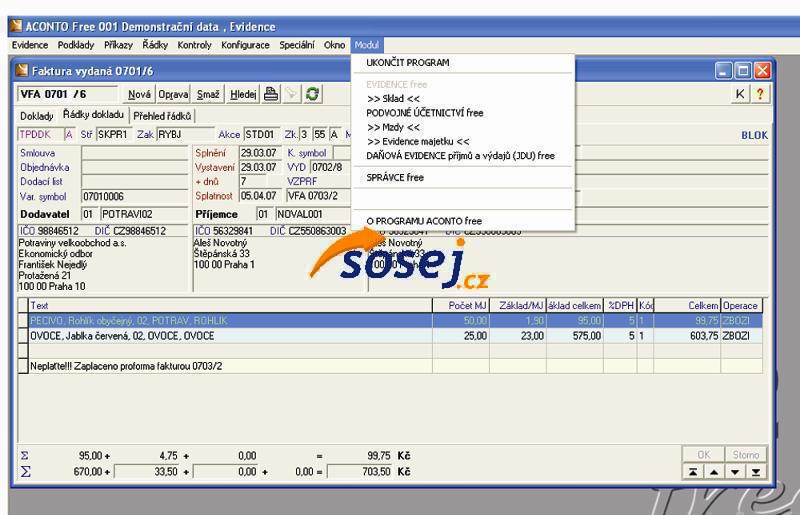Screen dimensions: 800x515
Task: Move up one row with the up arrow
Action: pyautogui.click(x=714, y=472)
